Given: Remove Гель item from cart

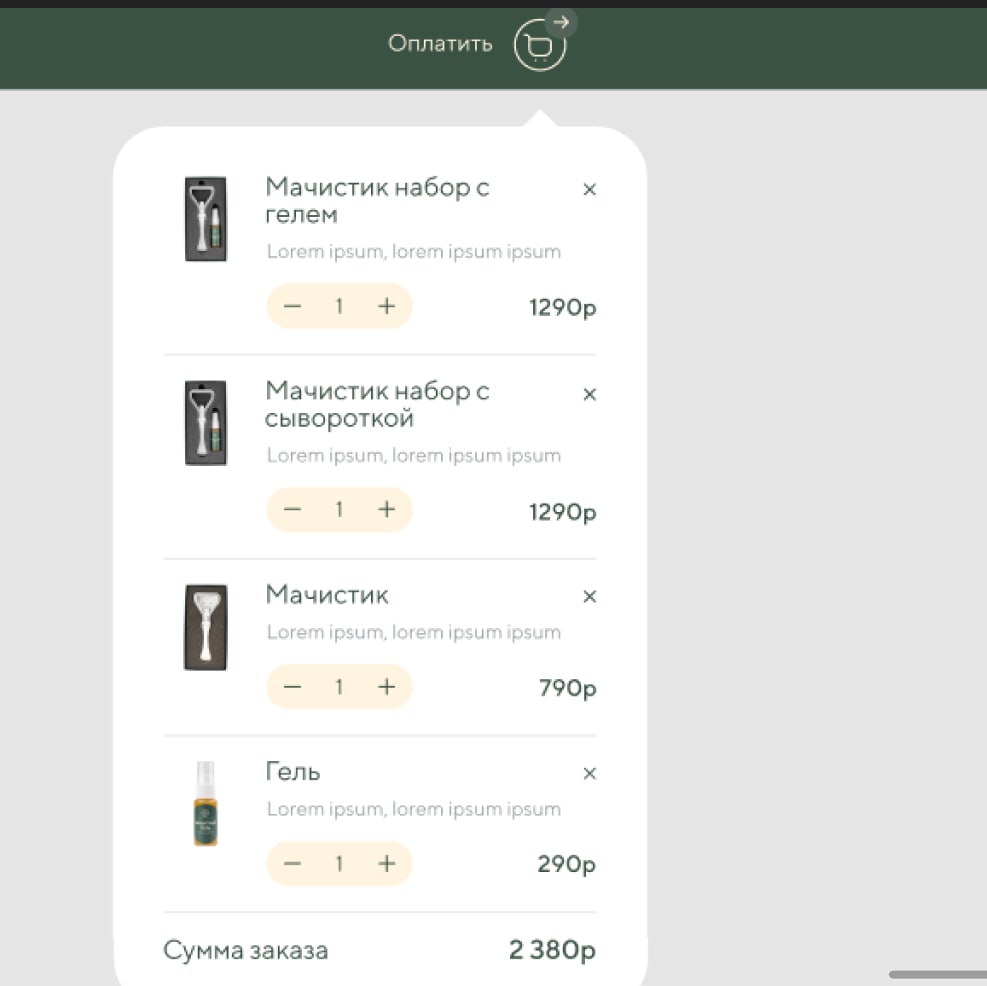Looking at the screenshot, I should (589, 773).
